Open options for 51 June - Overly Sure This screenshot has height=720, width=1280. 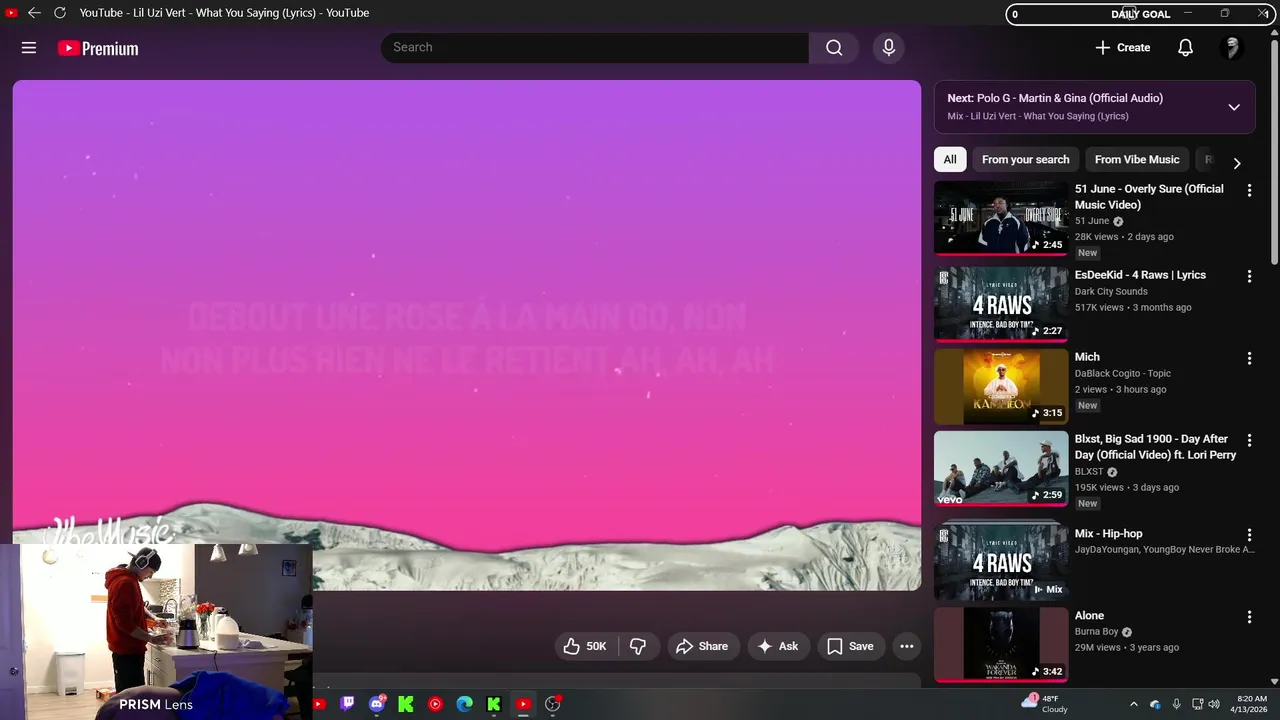[x=1249, y=190]
